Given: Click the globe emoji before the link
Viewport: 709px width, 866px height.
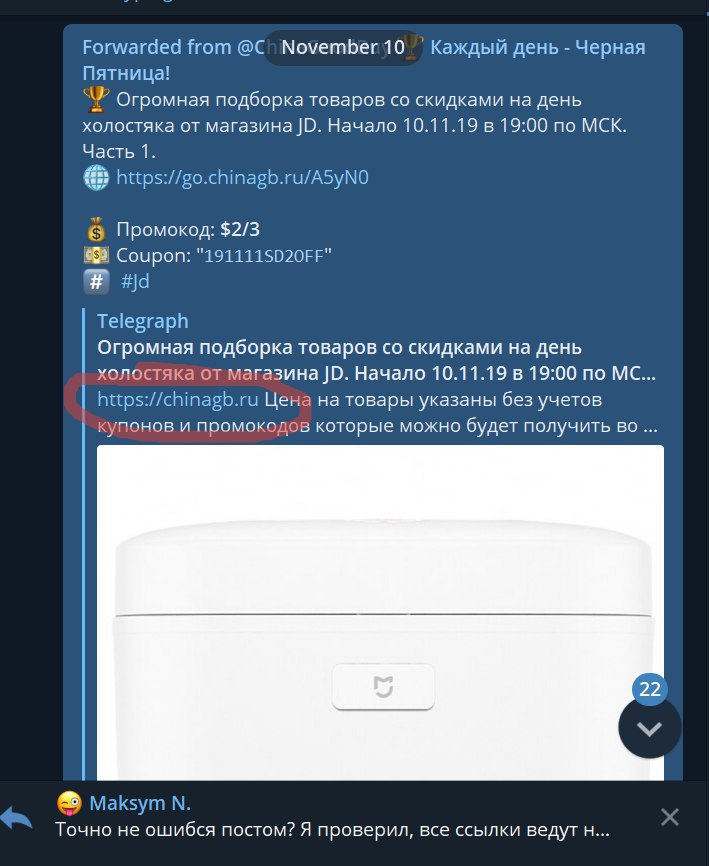Looking at the screenshot, I should [96, 178].
